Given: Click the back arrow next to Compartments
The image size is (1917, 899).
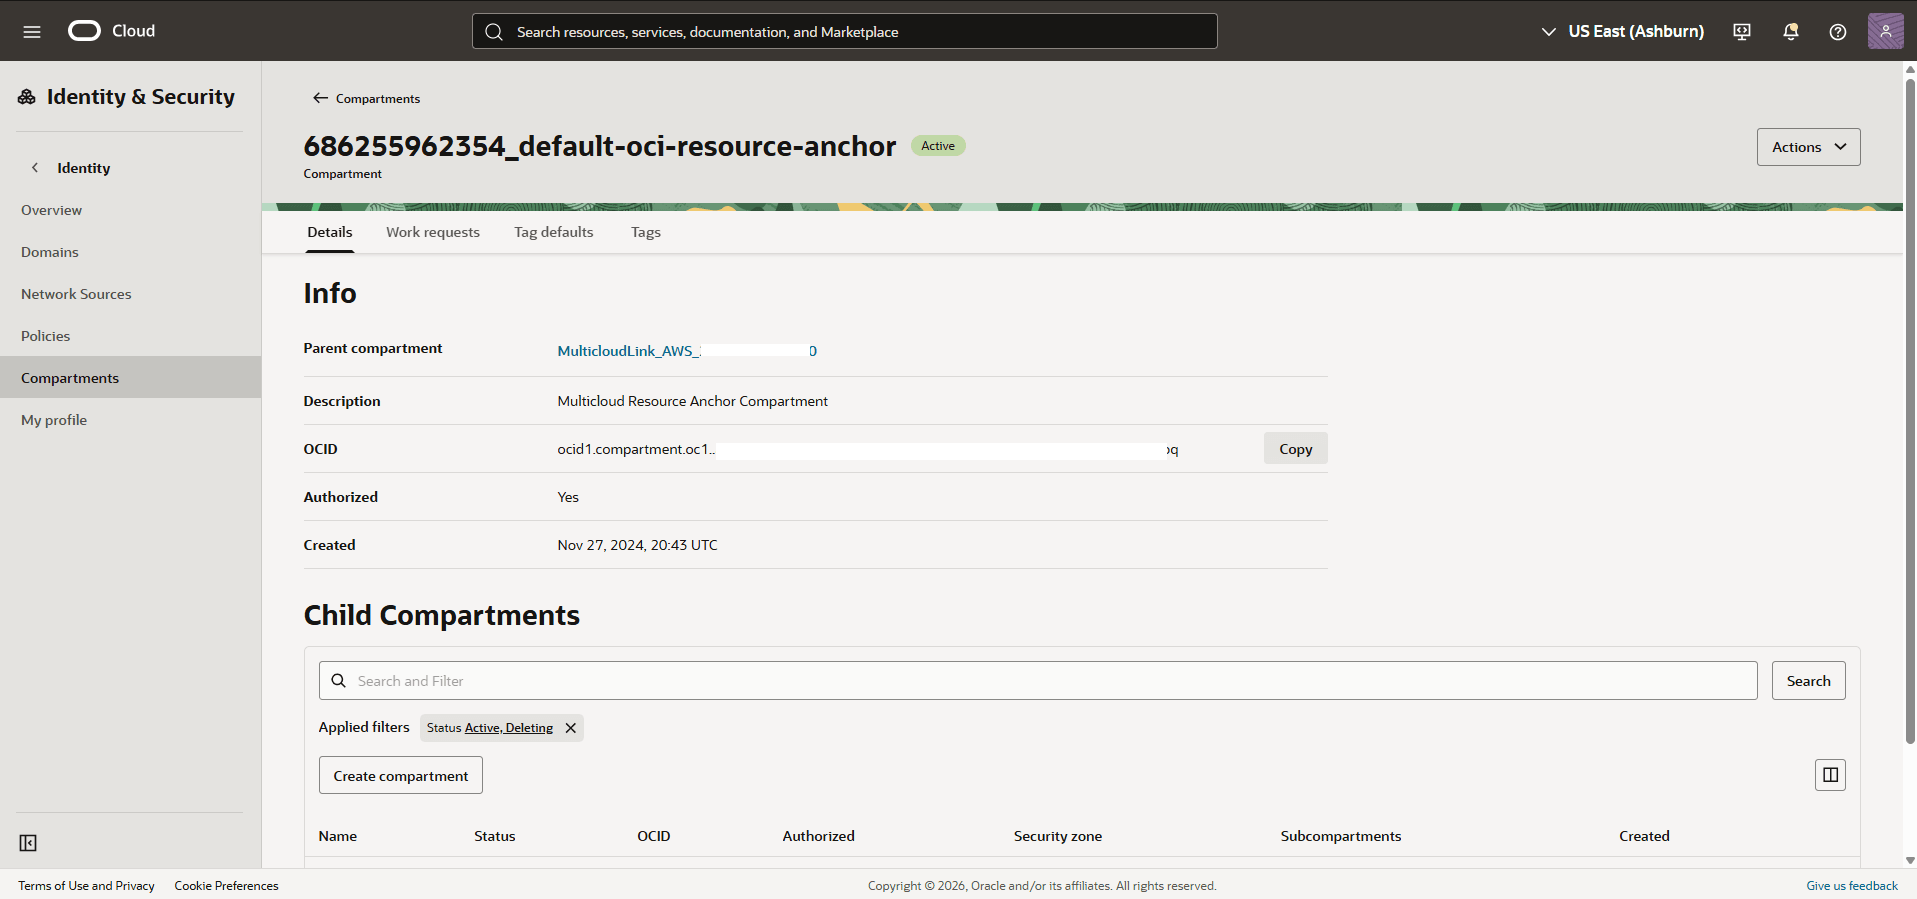Looking at the screenshot, I should [x=320, y=98].
